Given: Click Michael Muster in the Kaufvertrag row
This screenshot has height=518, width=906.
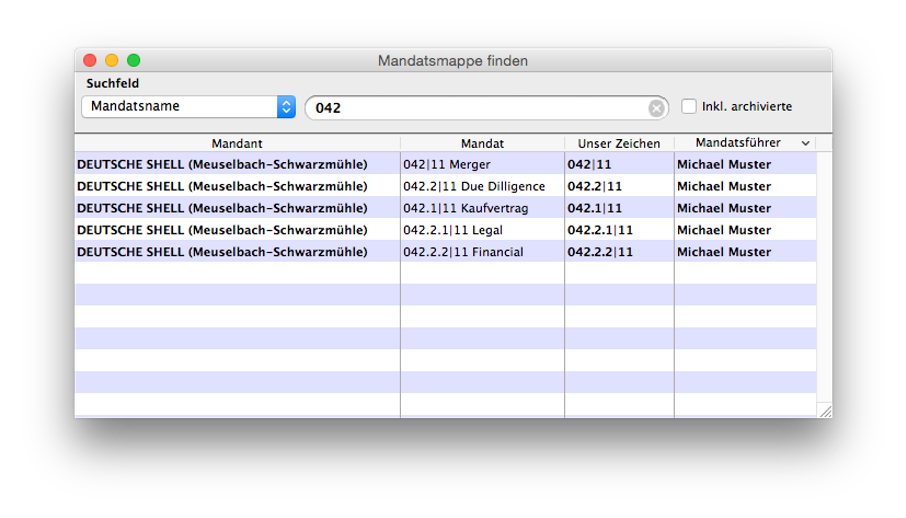Looking at the screenshot, I should point(724,208).
